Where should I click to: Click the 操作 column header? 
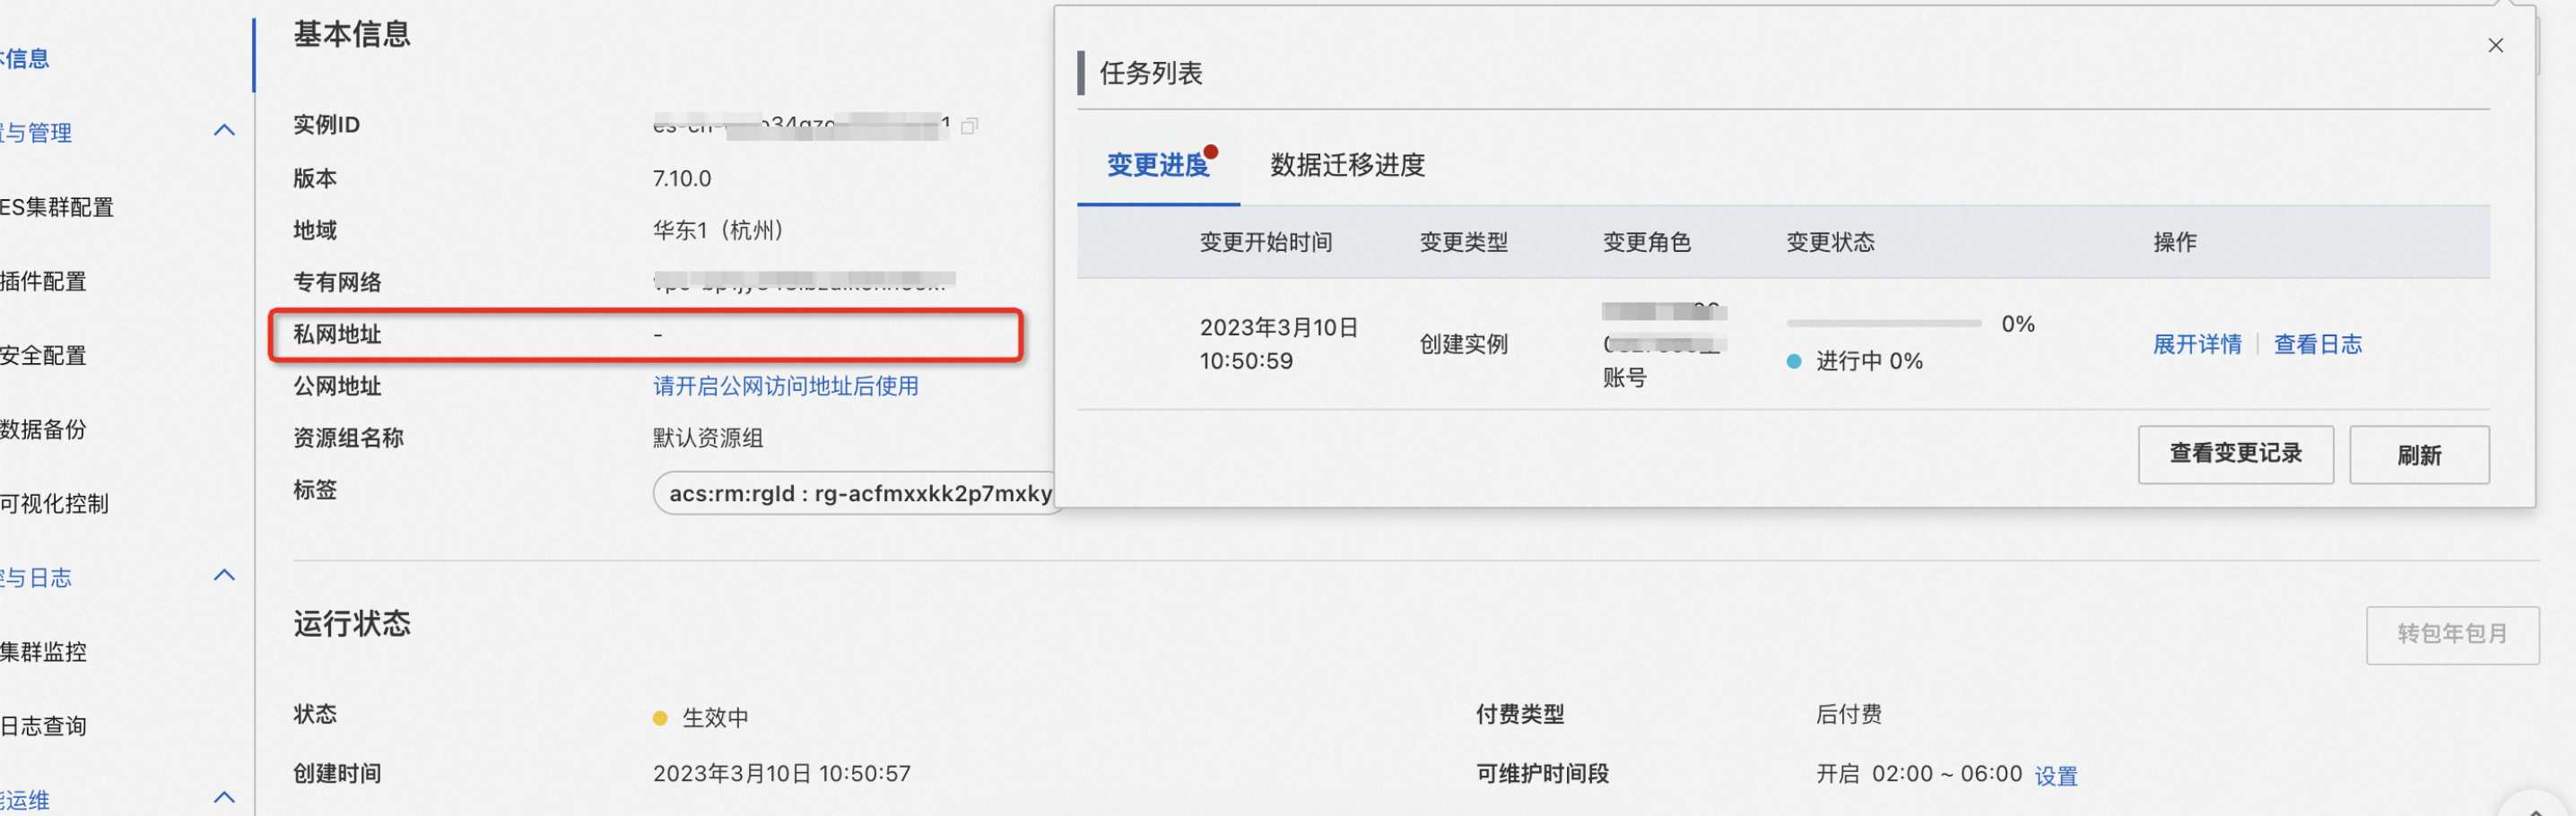pyautogui.click(x=2174, y=242)
